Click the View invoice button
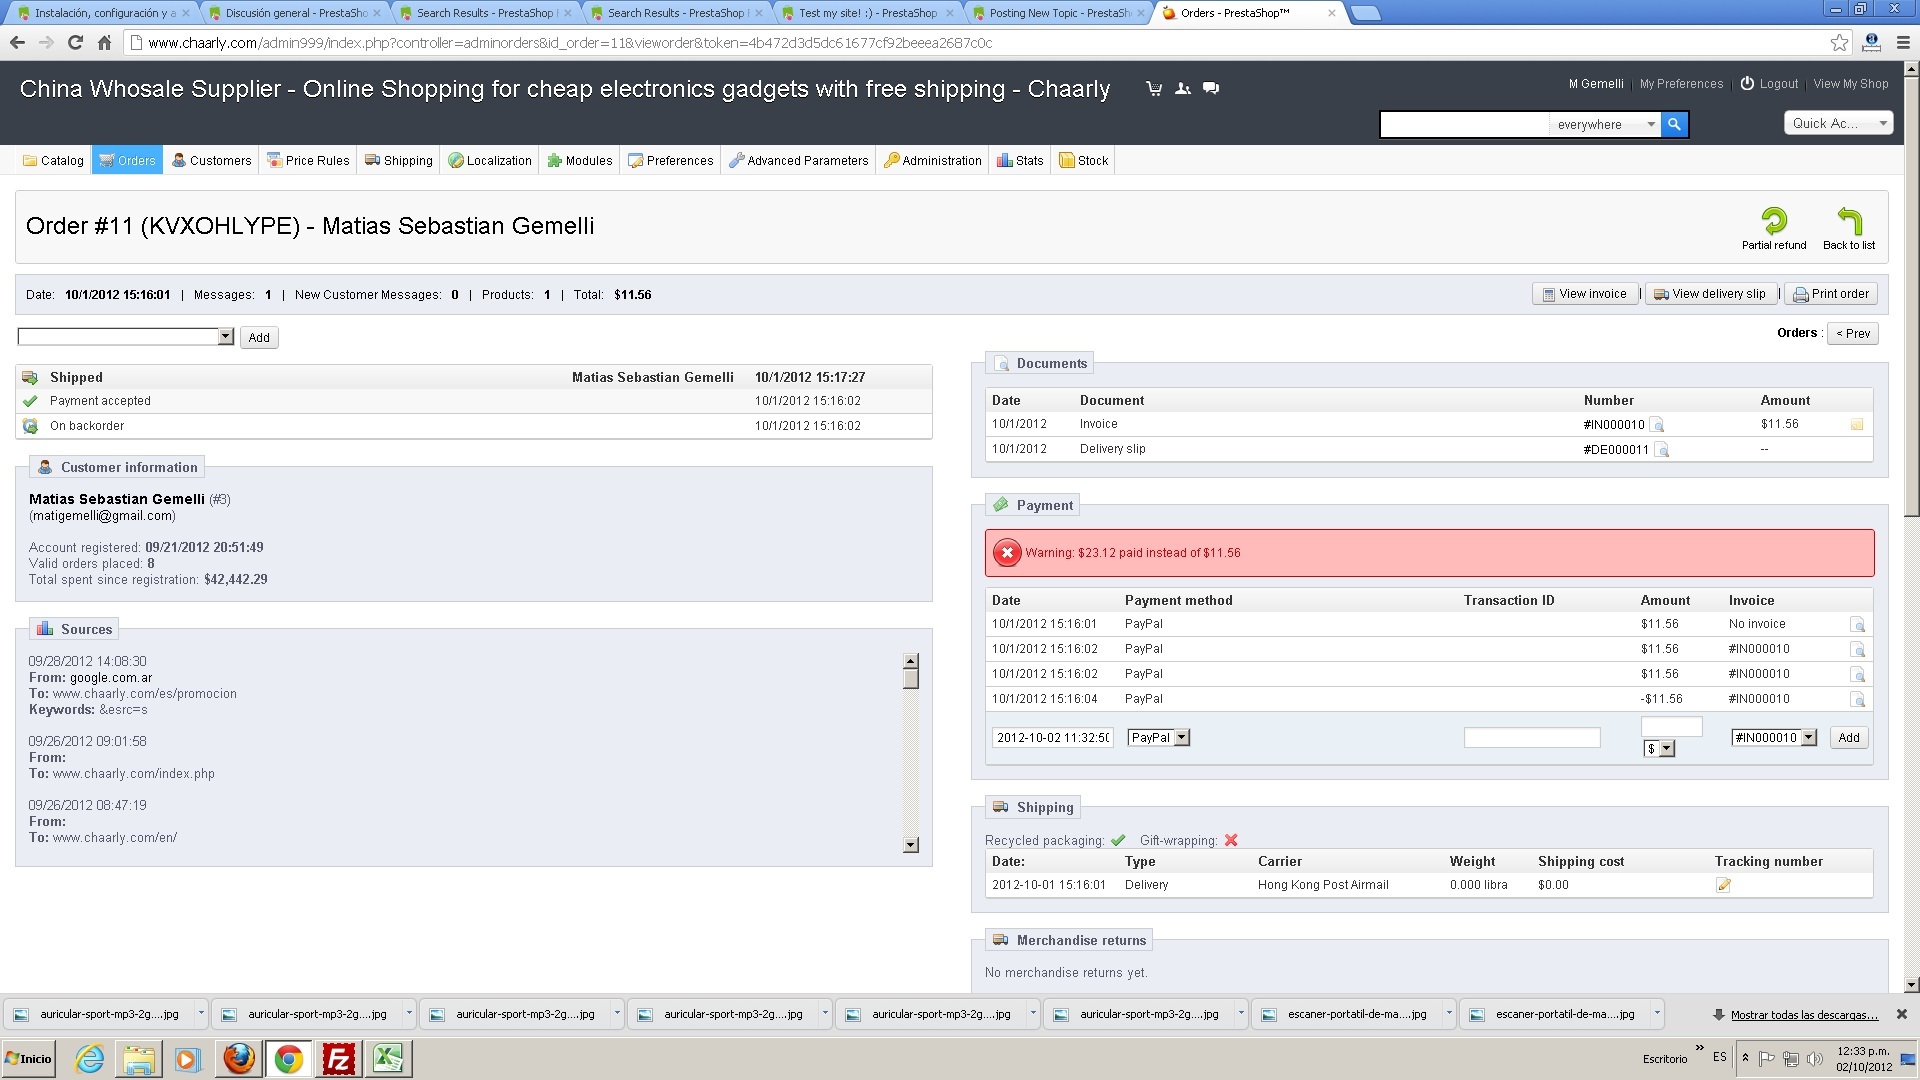 [1584, 294]
